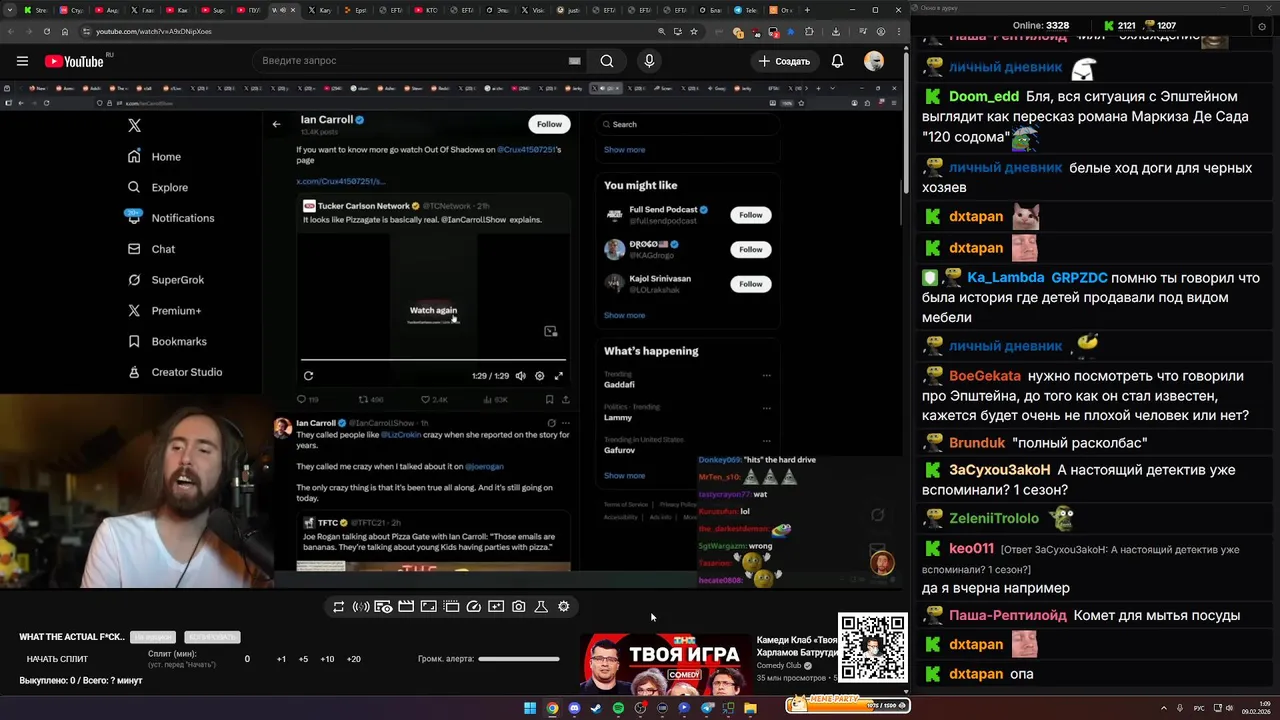
Task: Click the flask icon in player toolbar
Action: [x=541, y=606]
